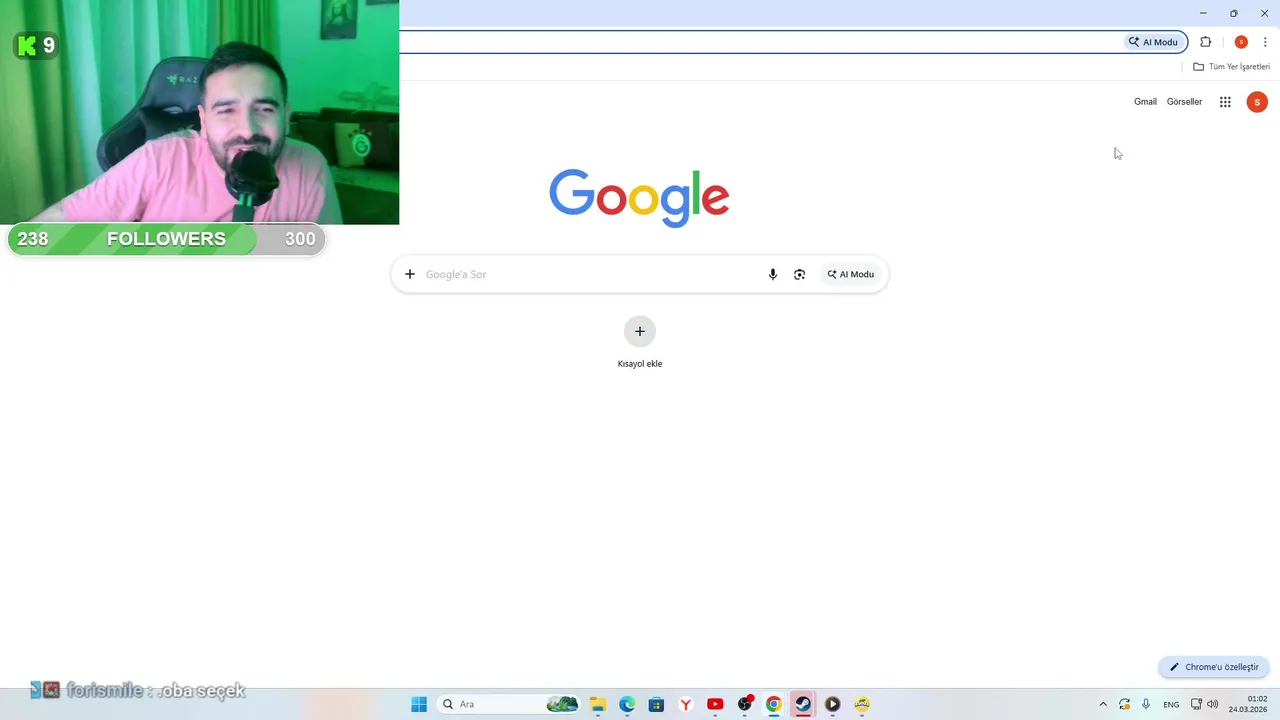Open OBS Studio from taskbar
1280x720 pixels.
click(744, 704)
